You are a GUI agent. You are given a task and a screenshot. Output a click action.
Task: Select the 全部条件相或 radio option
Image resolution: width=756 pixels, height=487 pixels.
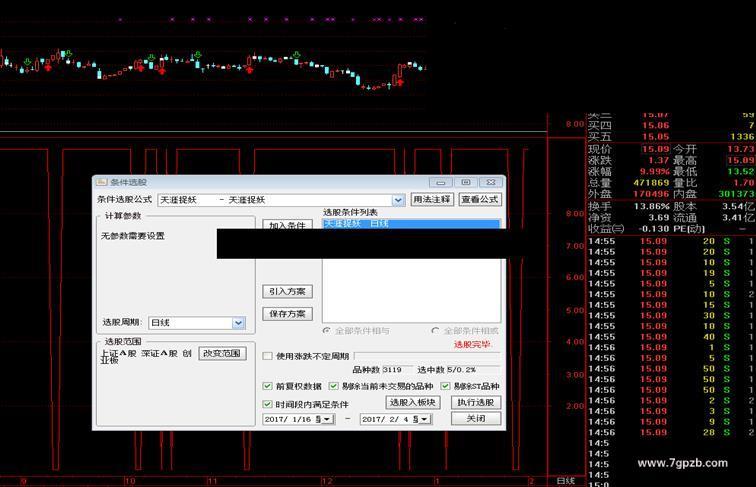tap(435, 331)
